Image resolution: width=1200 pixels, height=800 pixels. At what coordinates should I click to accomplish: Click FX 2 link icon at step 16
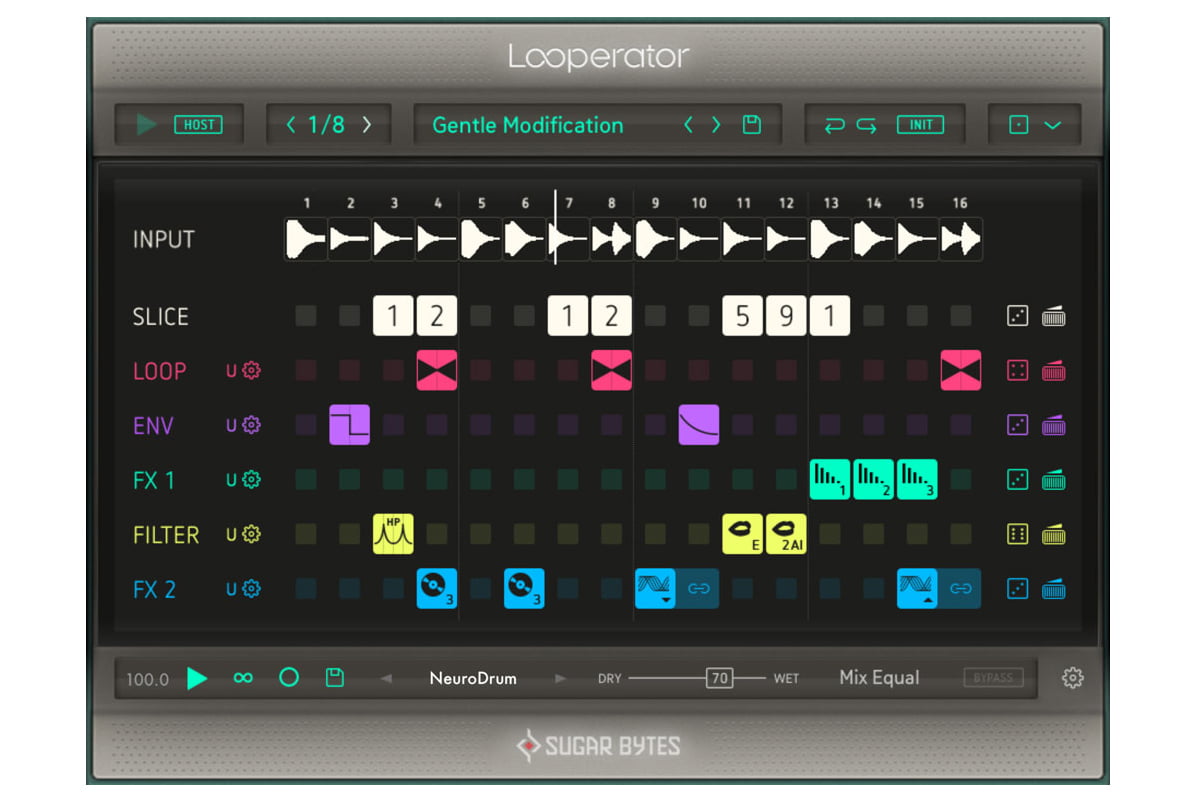(x=960, y=589)
